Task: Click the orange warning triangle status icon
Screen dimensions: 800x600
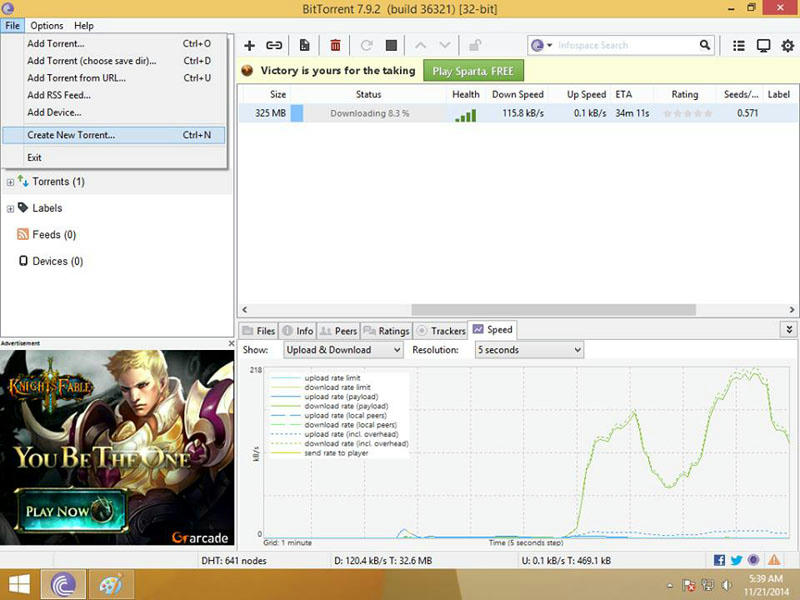Action: (x=774, y=560)
